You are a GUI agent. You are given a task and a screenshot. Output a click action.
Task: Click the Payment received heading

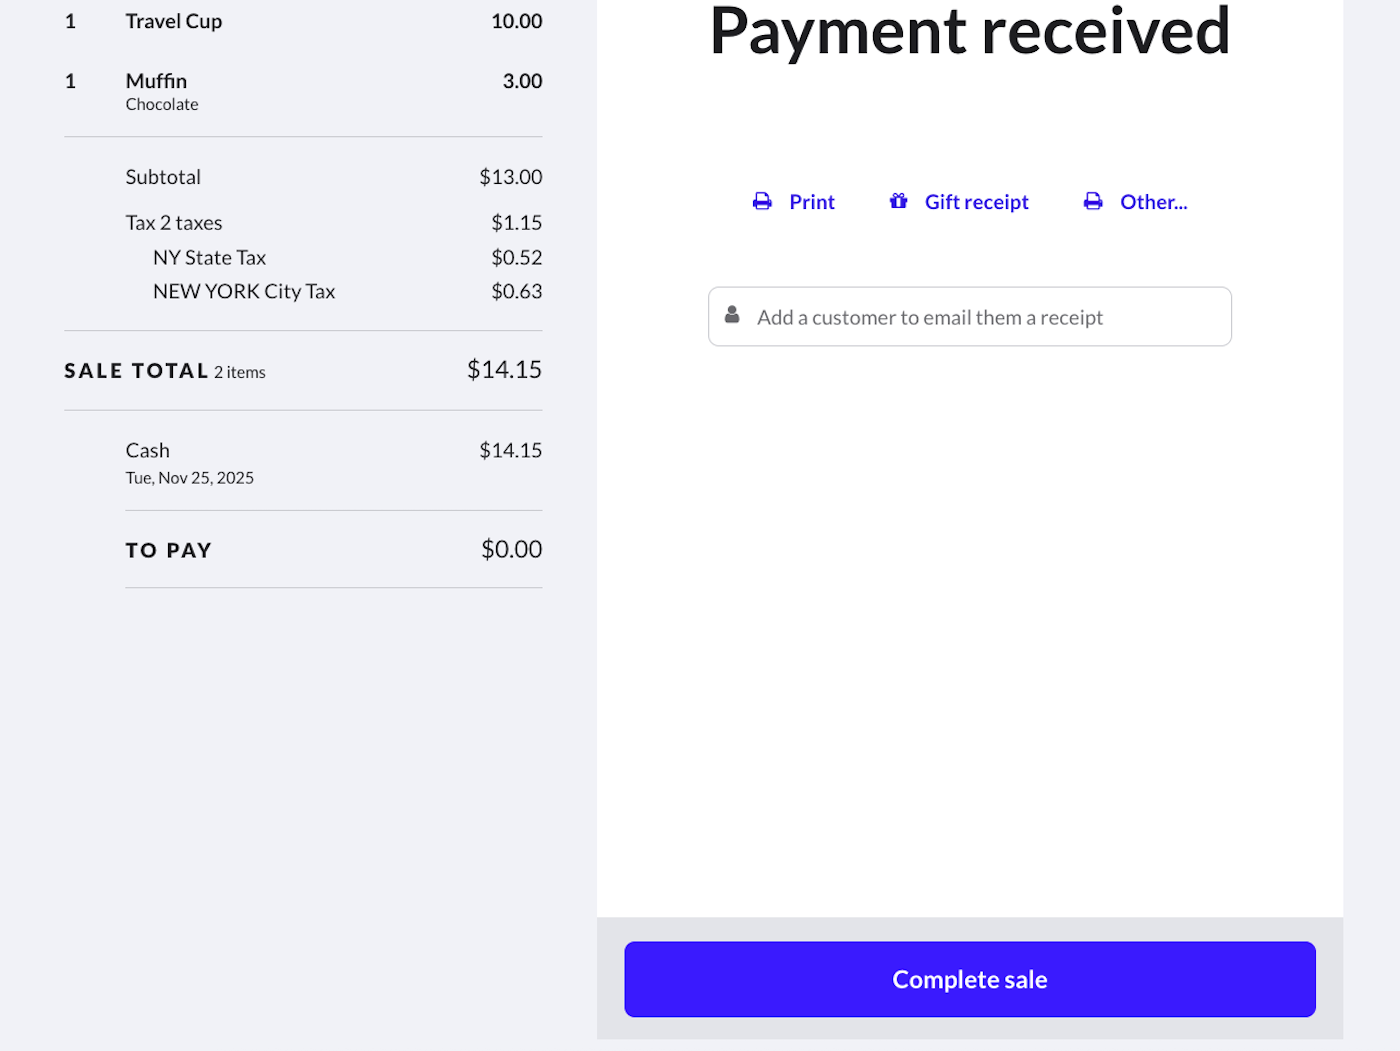pyautogui.click(x=969, y=31)
